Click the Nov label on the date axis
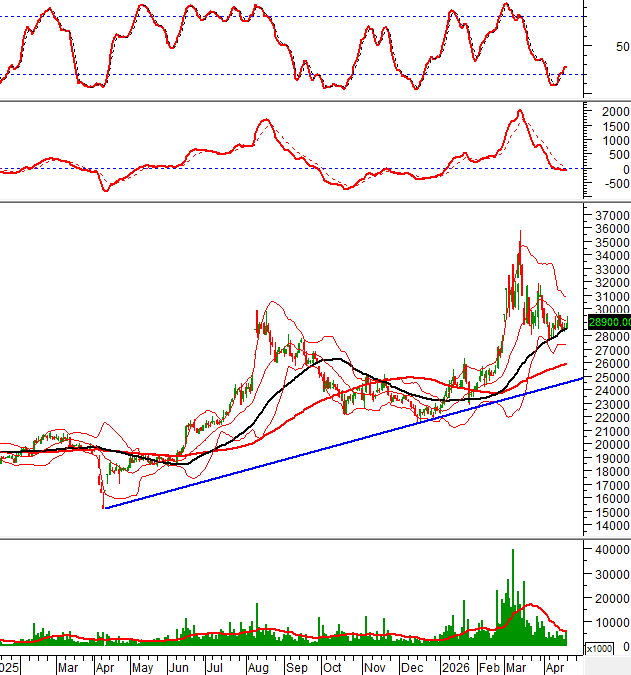 (x=374, y=666)
